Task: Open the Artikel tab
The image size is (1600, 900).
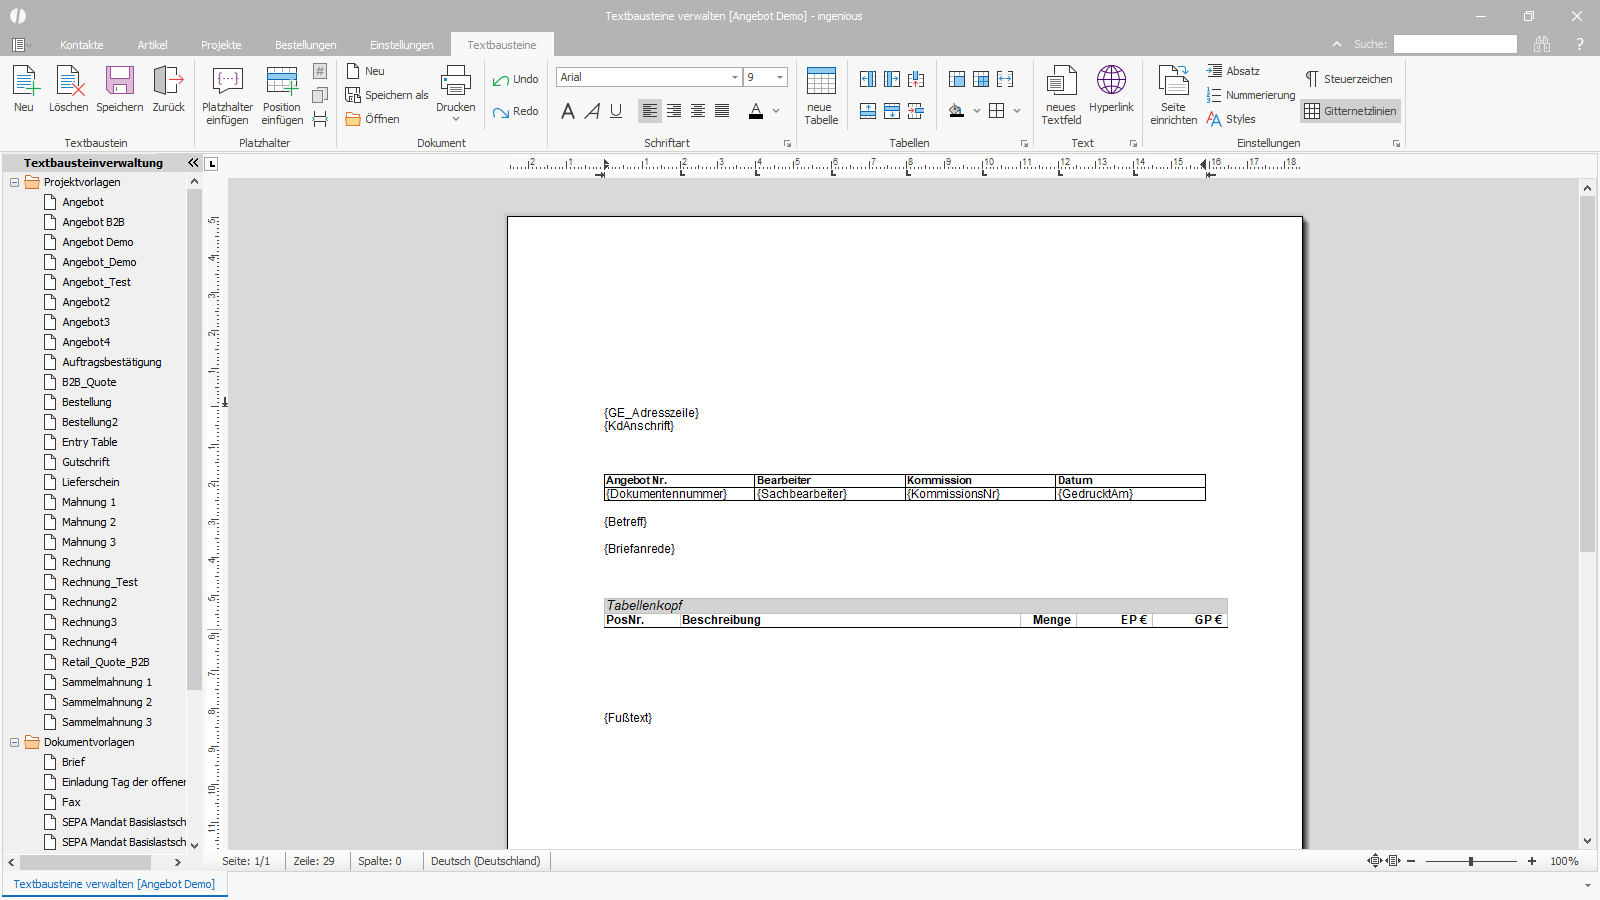Action: [x=152, y=45]
